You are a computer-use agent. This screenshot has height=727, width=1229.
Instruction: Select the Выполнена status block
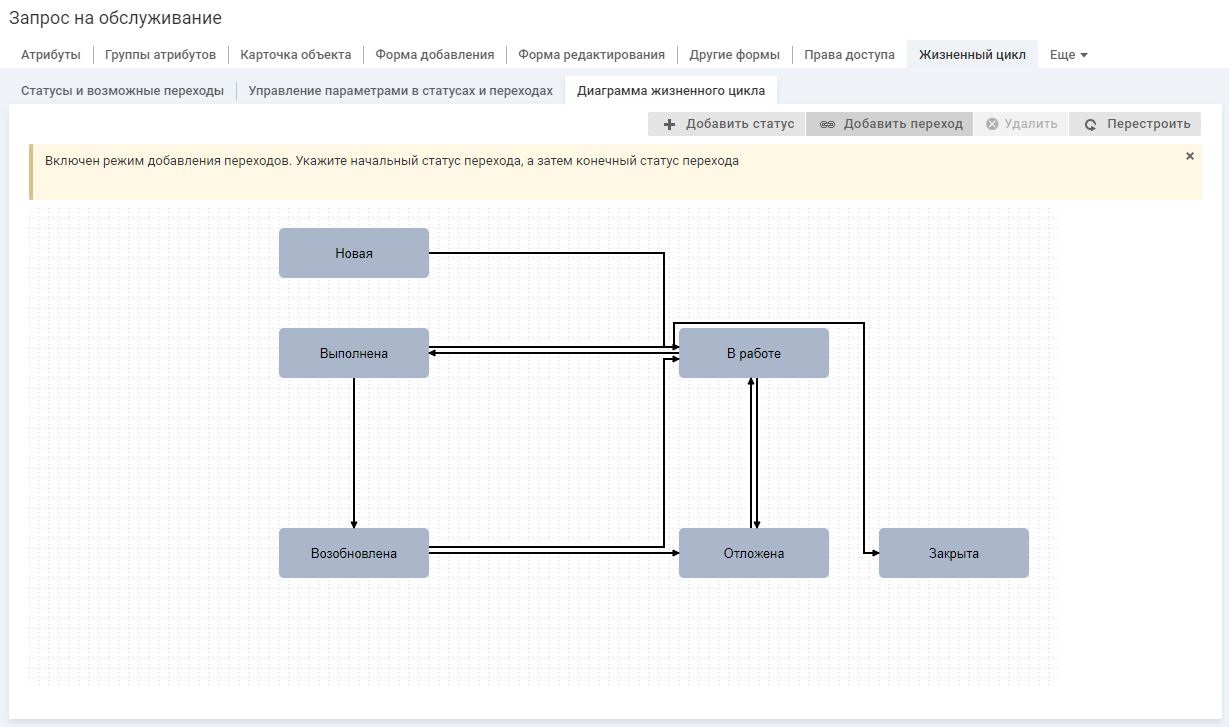click(x=354, y=353)
